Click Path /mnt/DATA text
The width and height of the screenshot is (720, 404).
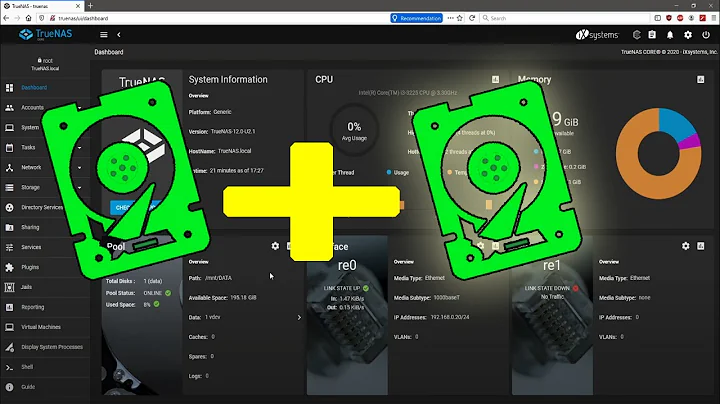point(210,278)
